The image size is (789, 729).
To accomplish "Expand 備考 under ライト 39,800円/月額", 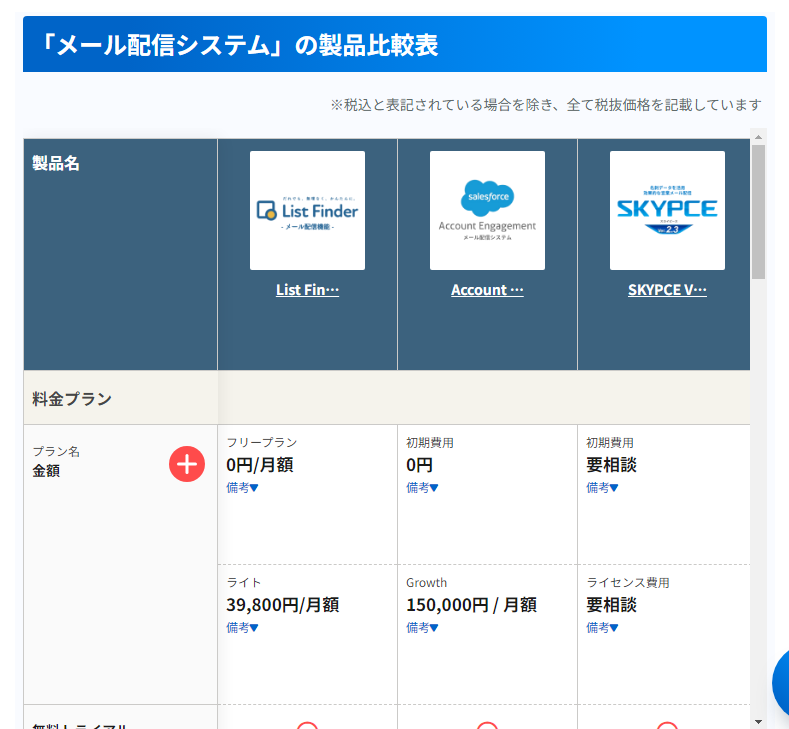I will [x=242, y=627].
